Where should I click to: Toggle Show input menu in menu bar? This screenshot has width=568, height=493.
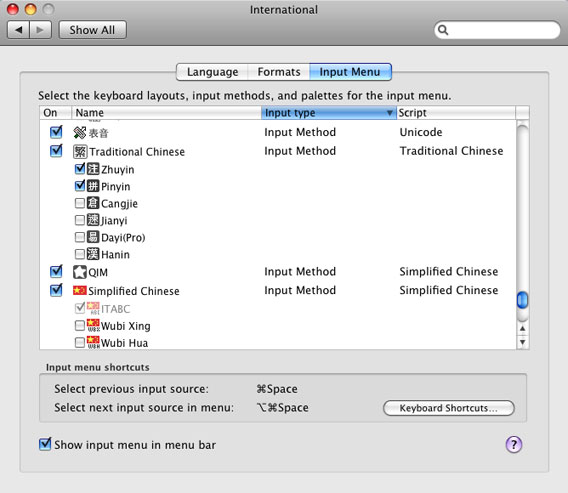[45, 444]
